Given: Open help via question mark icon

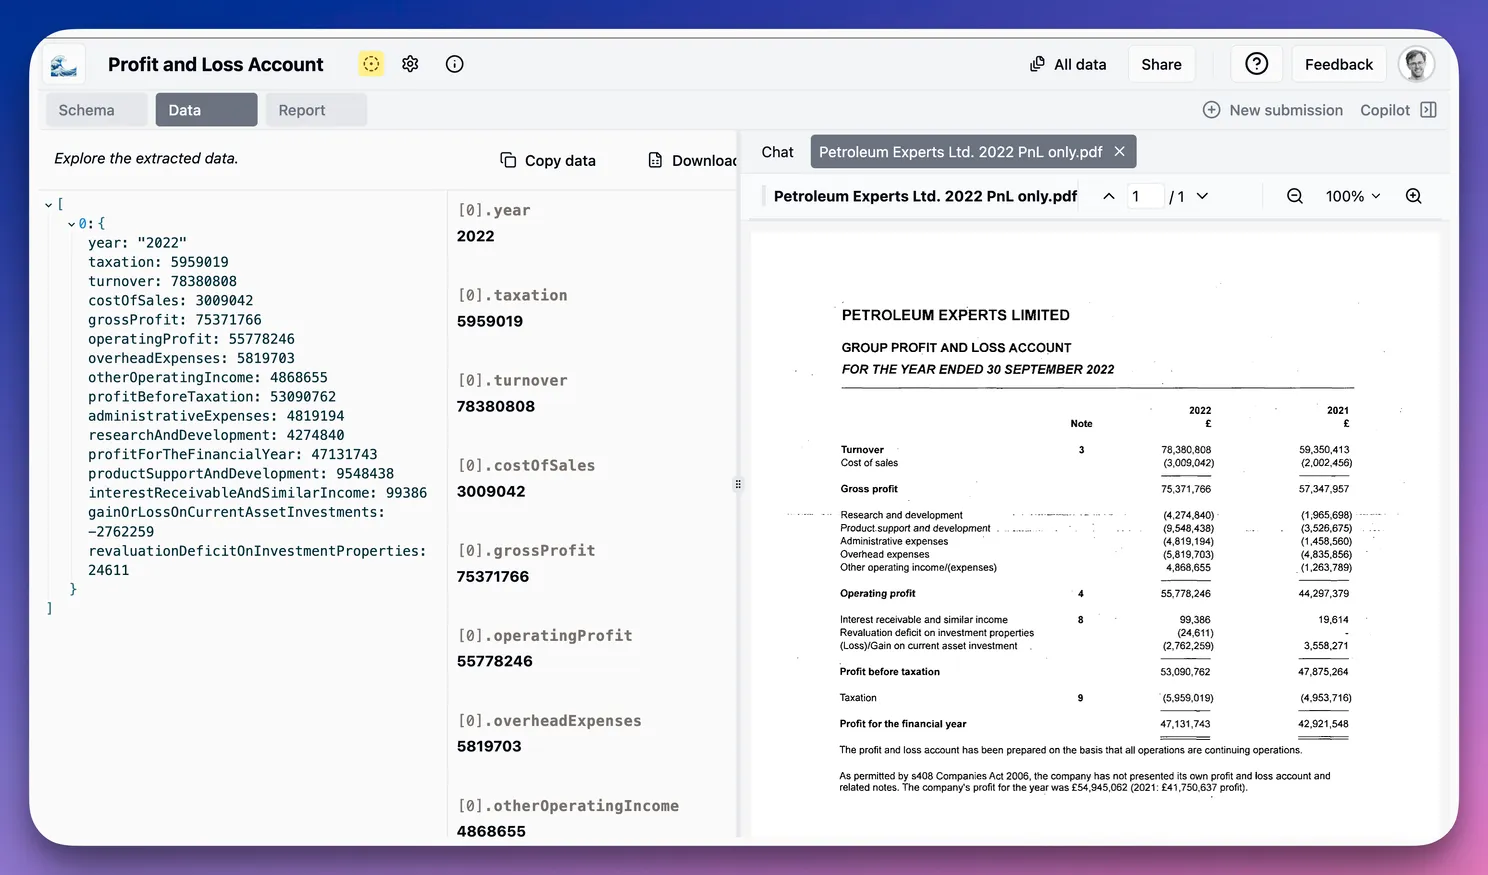Looking at the screenshot, I should click(1256, 64).
